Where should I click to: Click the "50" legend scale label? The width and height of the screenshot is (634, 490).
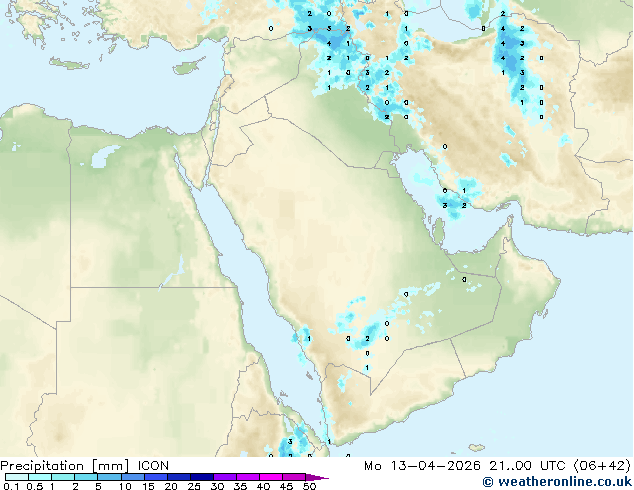[x=309, y=486]
